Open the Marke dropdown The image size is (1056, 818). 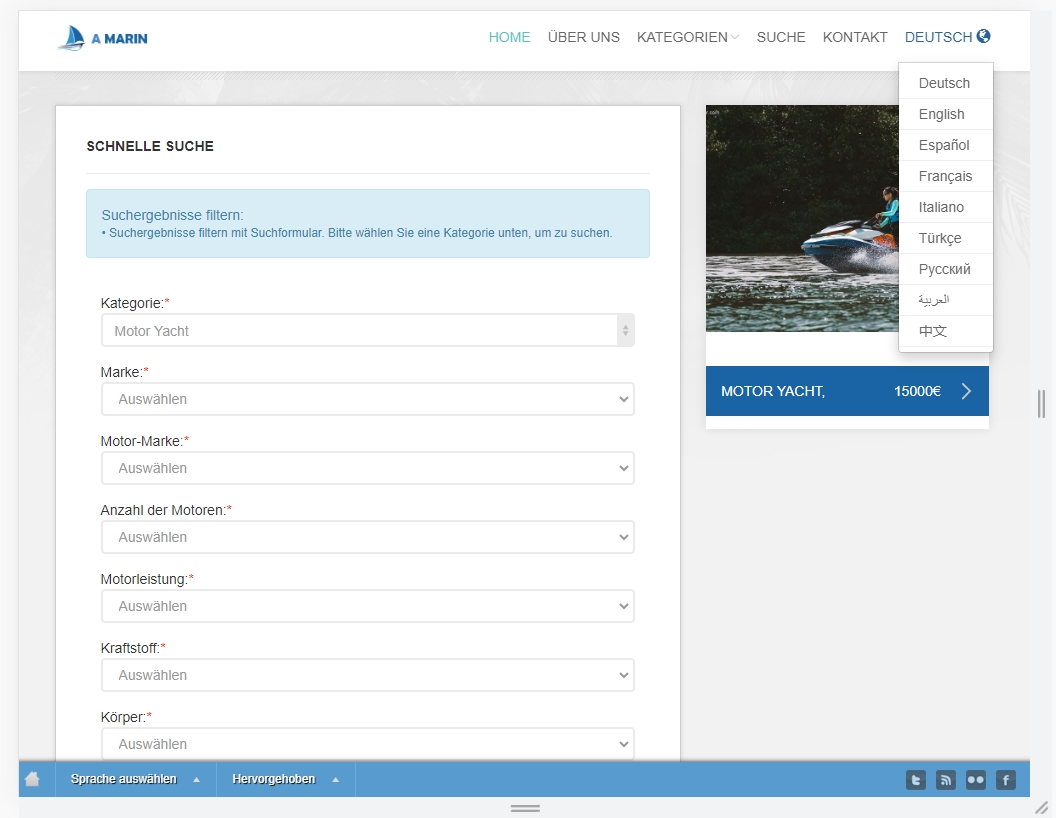[x=368, y=399]
